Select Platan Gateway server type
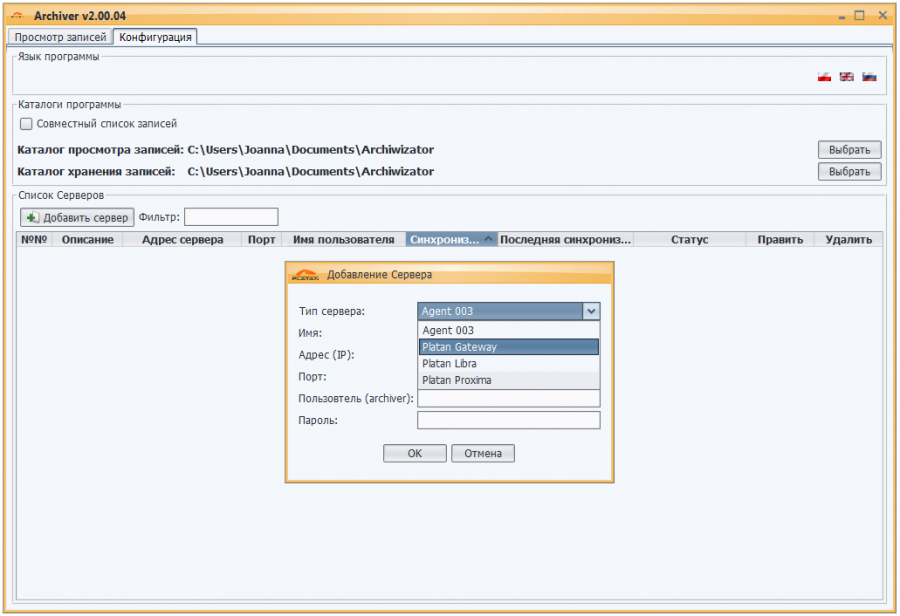The height and width of the screenshot is (616, 900). [509, 347]
